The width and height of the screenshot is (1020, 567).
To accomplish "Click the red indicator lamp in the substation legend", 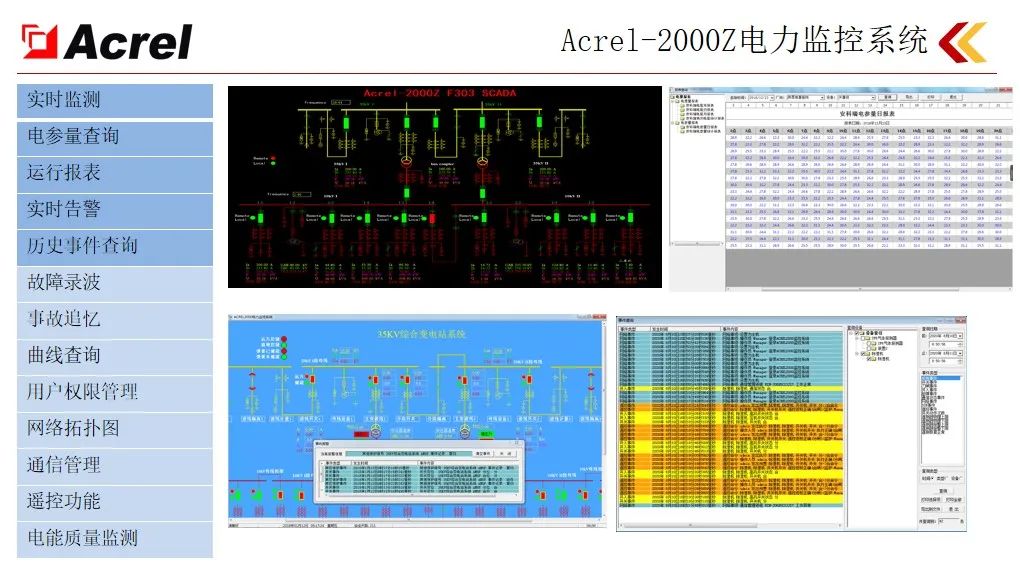I will [282, 340].
